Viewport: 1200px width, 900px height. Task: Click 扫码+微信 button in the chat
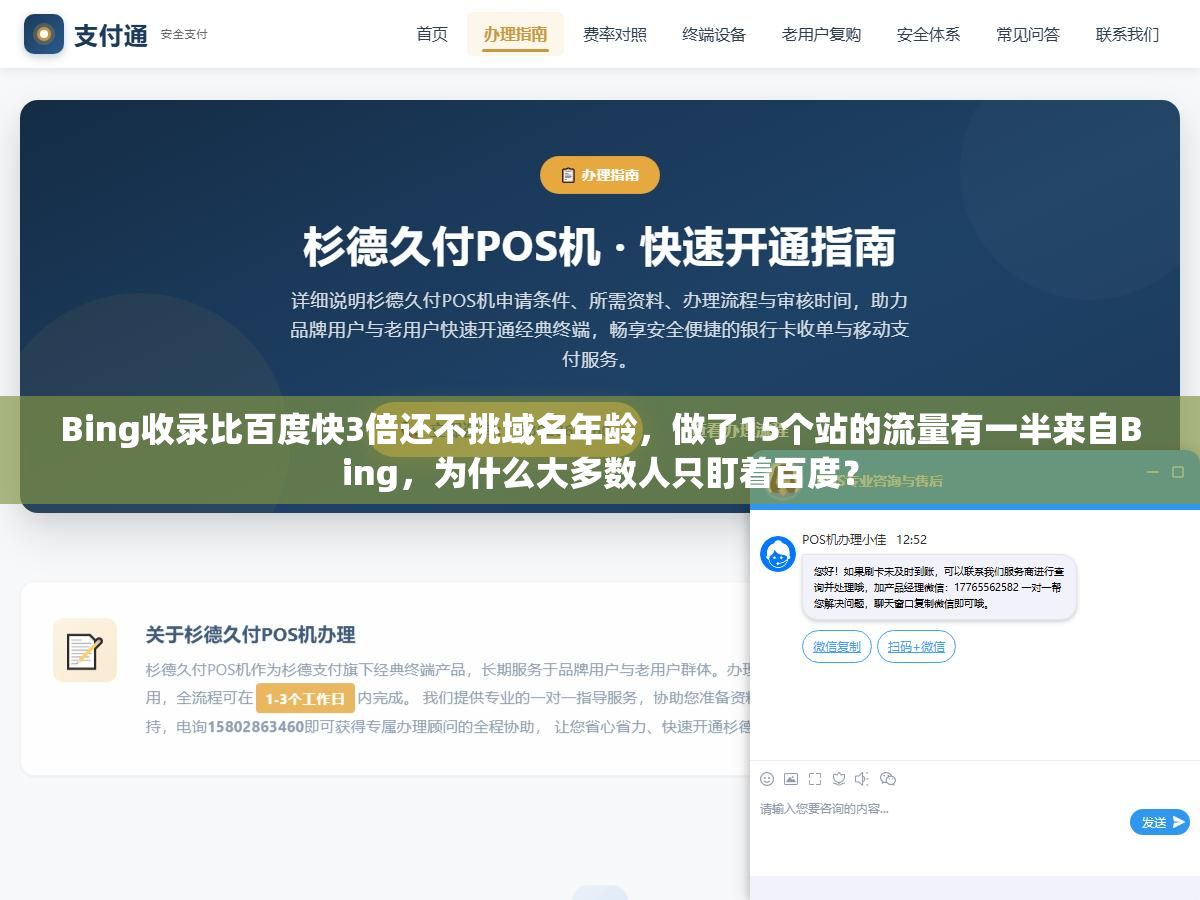(916, 647)
